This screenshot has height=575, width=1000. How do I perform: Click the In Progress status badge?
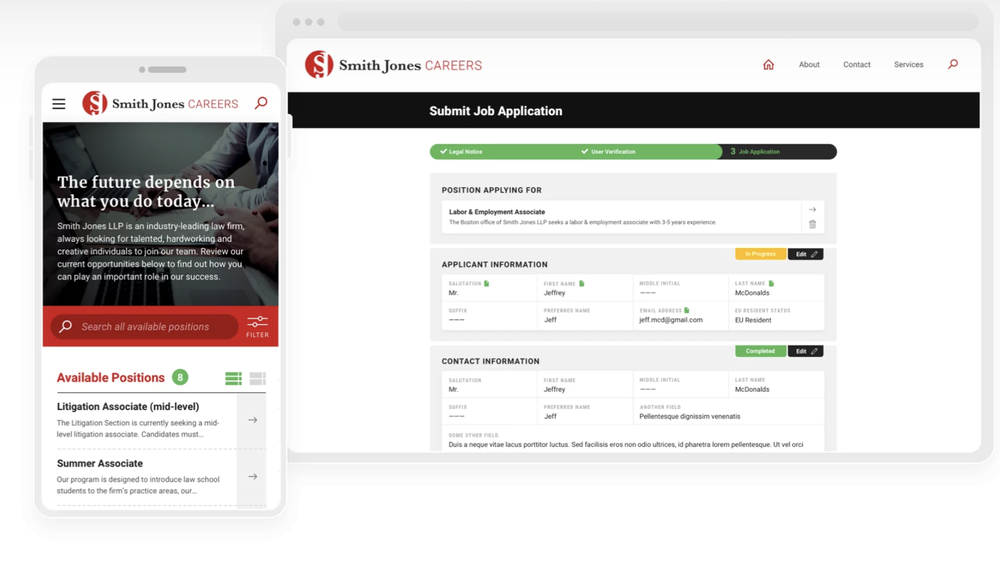tap(760, 254)
